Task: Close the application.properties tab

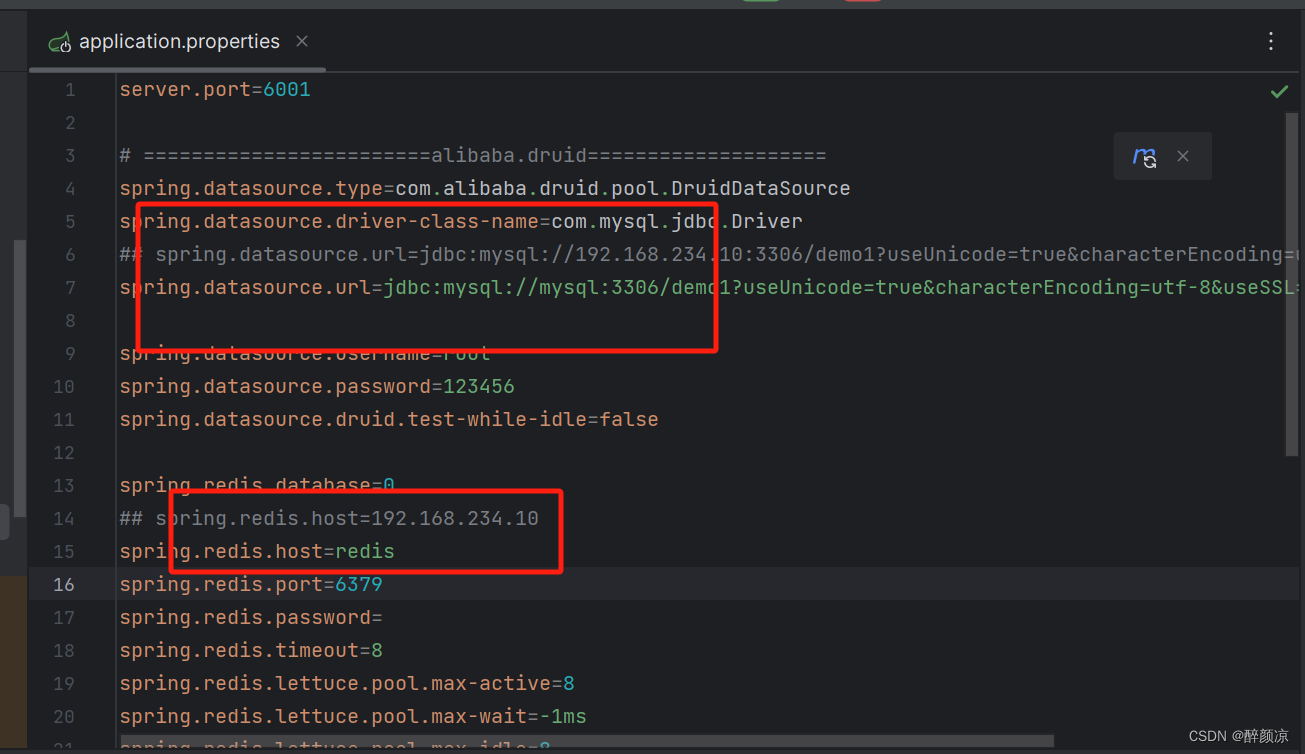Action: coord(302,41)
